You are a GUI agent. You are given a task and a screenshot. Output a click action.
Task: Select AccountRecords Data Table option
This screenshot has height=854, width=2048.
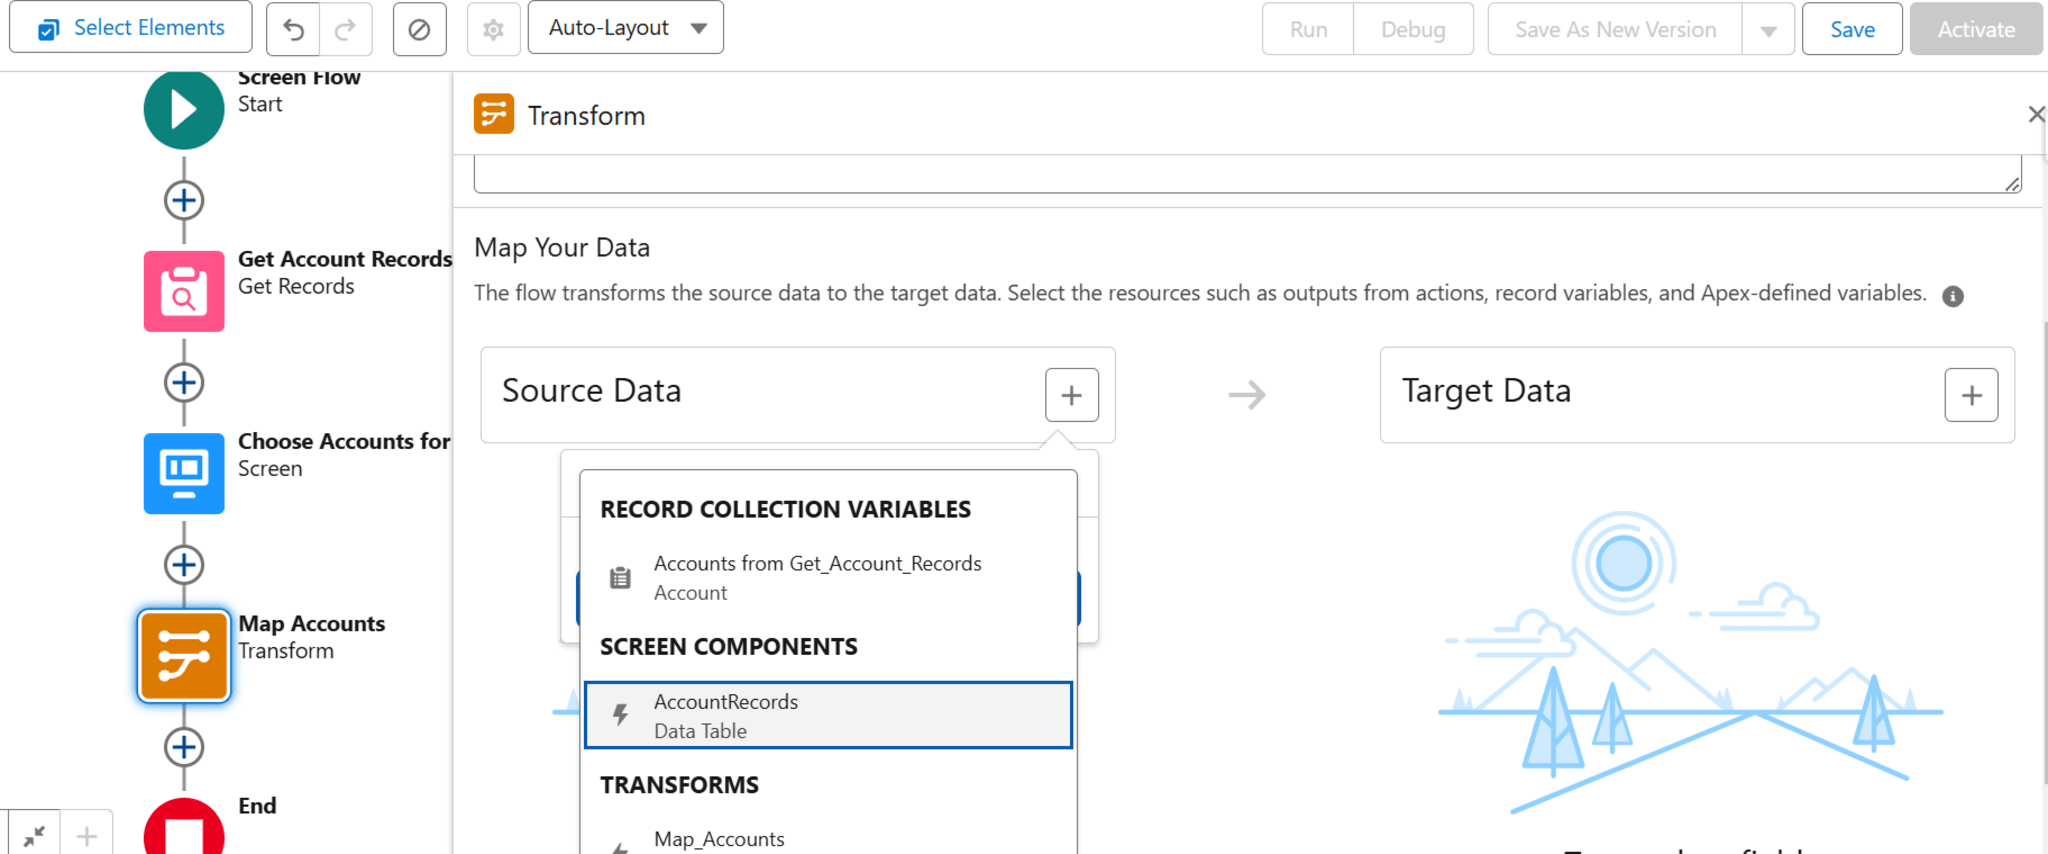point(828,716)
